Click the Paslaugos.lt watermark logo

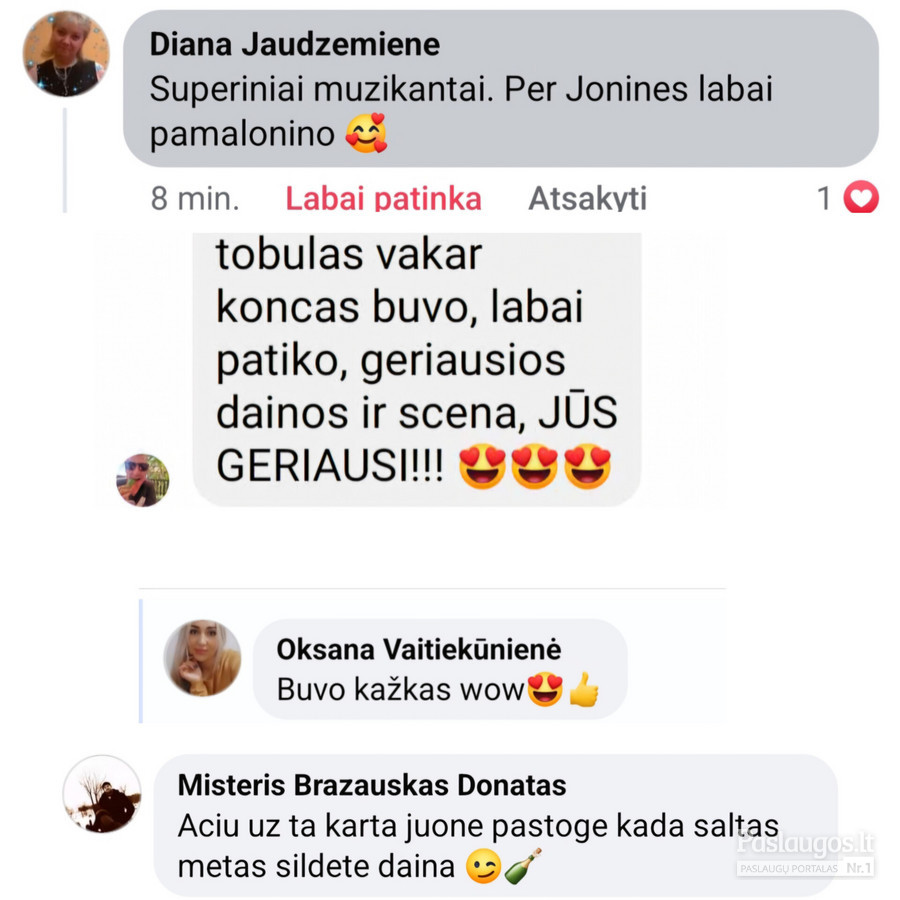click(805, 854)
